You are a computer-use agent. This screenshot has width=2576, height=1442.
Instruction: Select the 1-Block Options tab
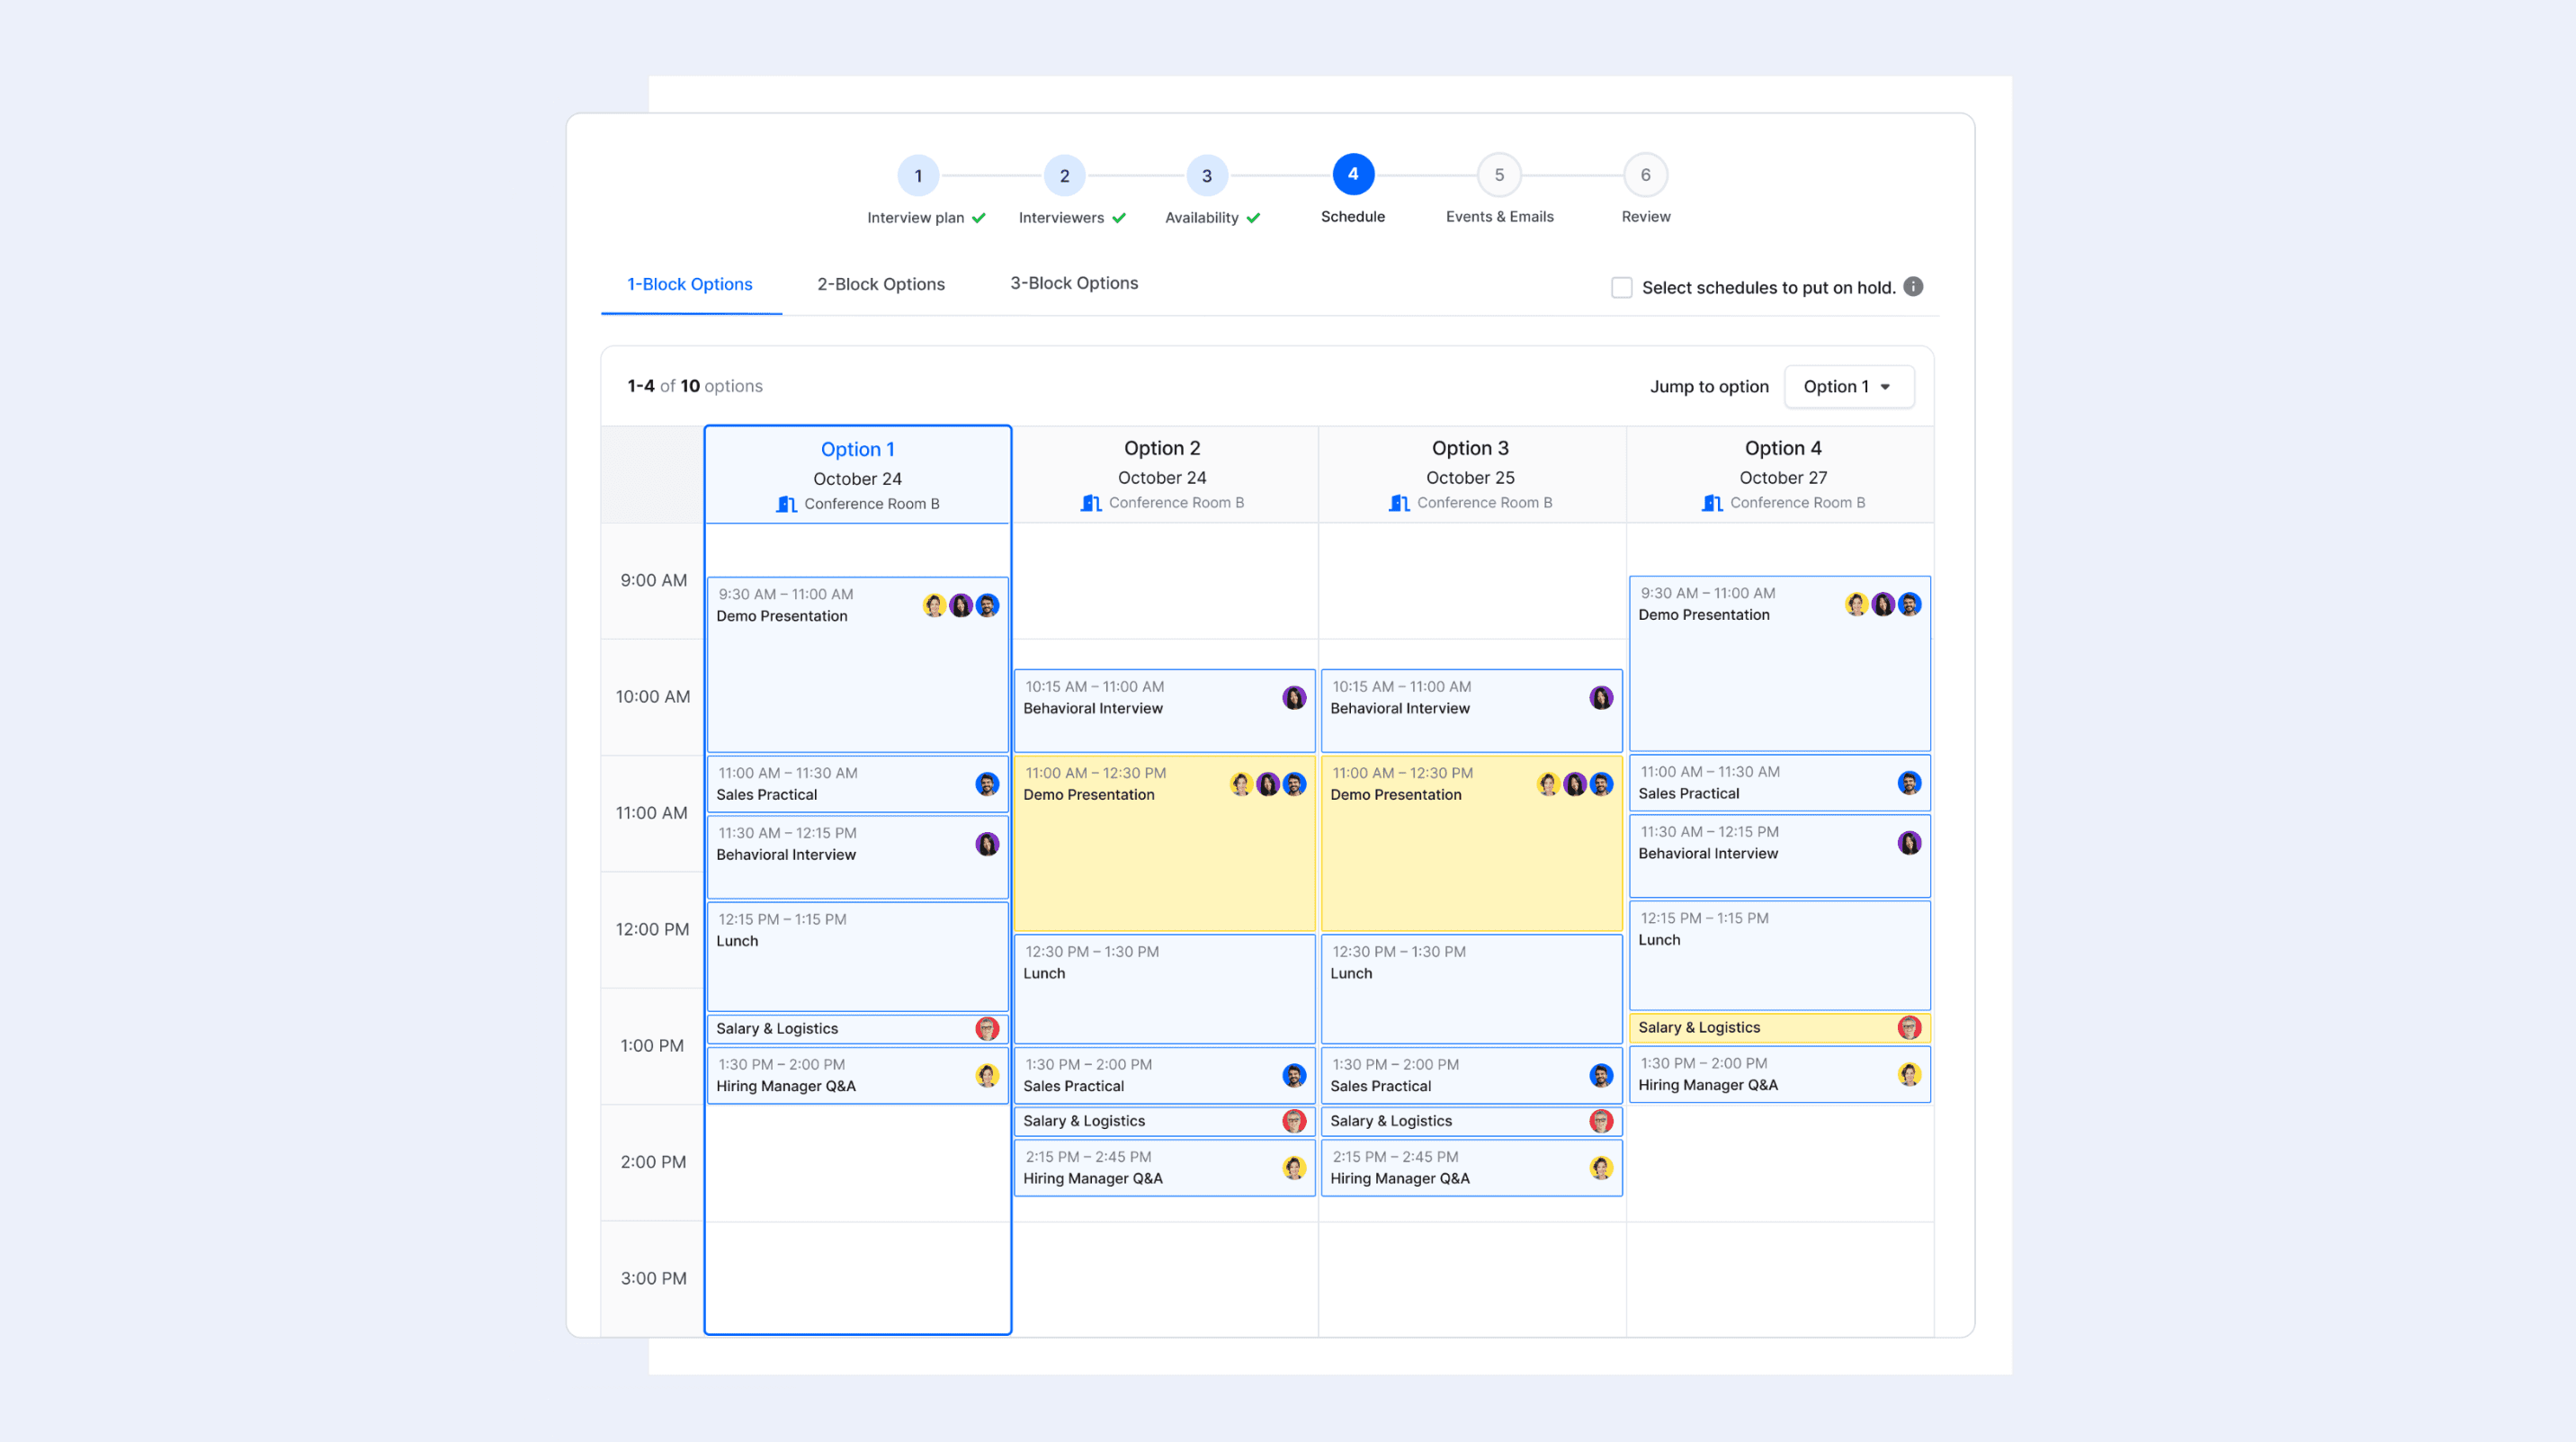tap(690, 284)
